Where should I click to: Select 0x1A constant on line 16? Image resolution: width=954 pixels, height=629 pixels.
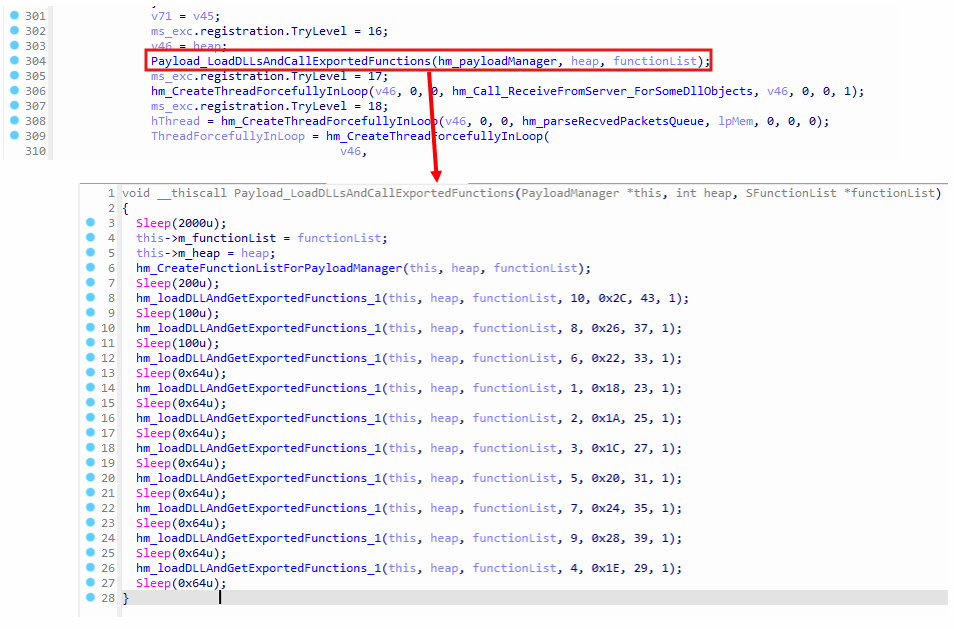605,418
